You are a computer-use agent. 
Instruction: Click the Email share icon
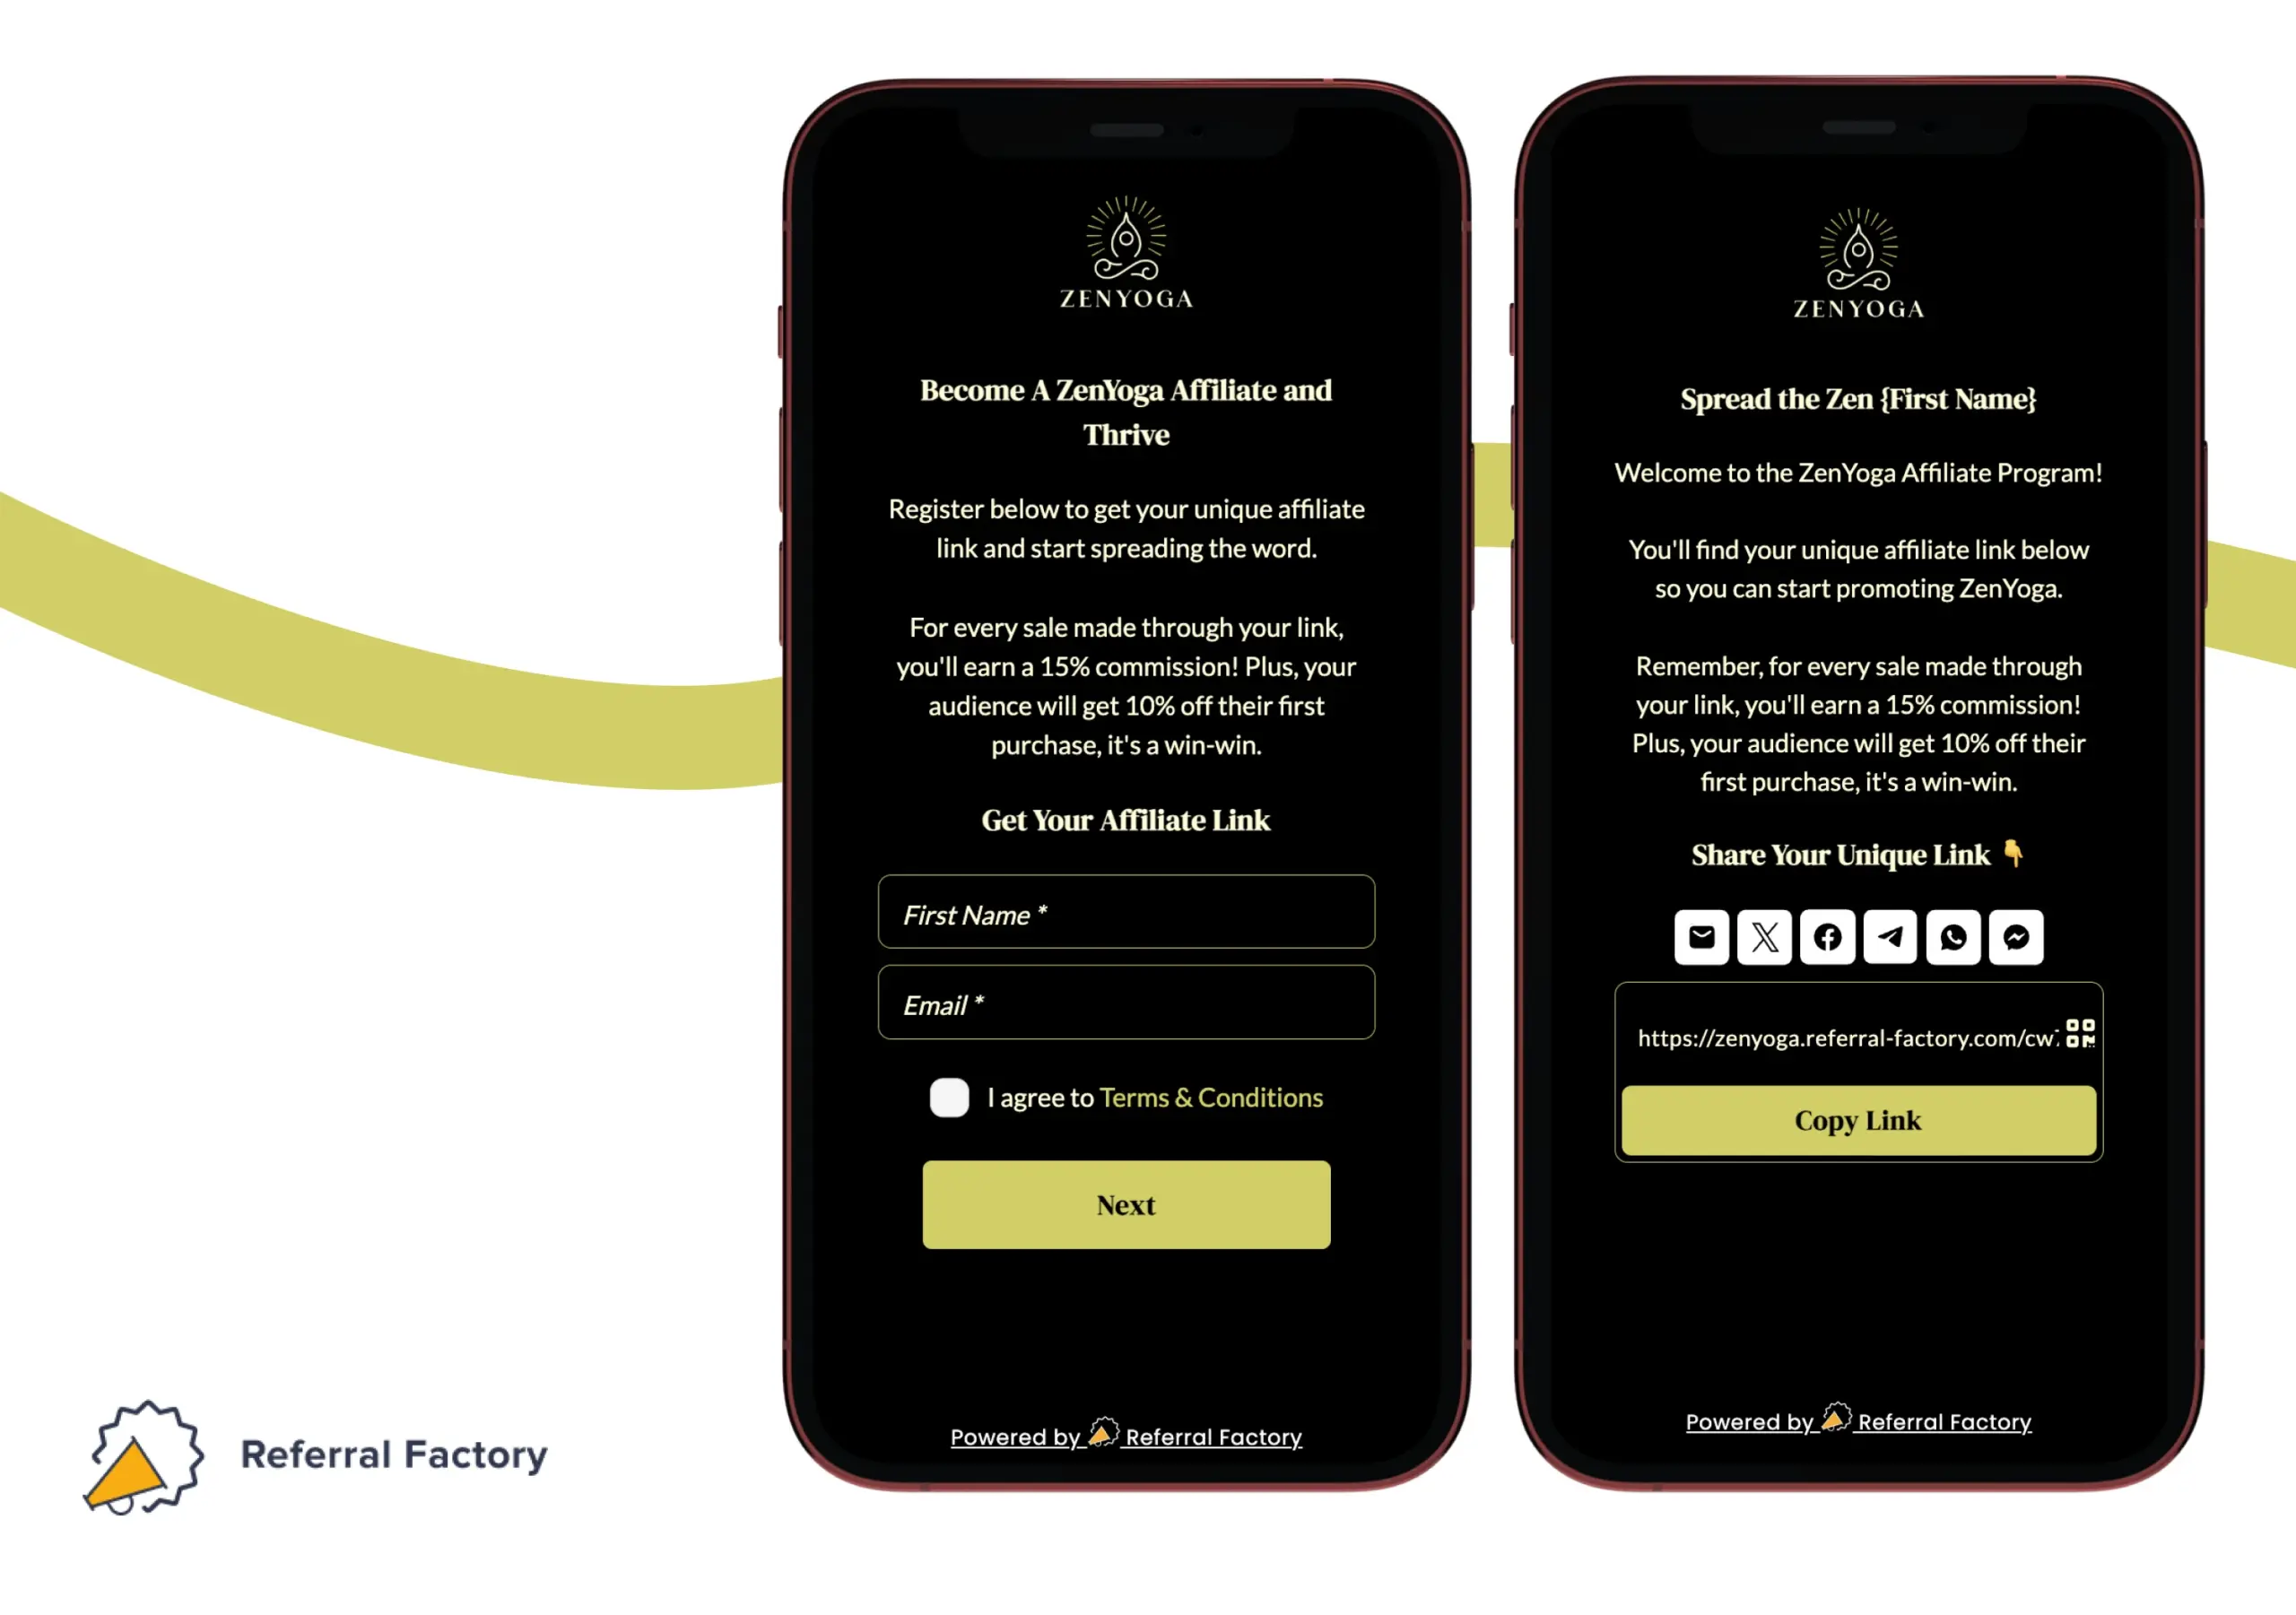pyautogui.click(x=1702, y=935)
